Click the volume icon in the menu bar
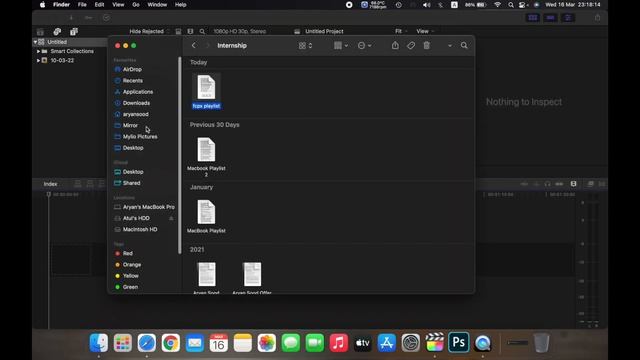The width and height of the screenshot is (640, 360). 427,5
